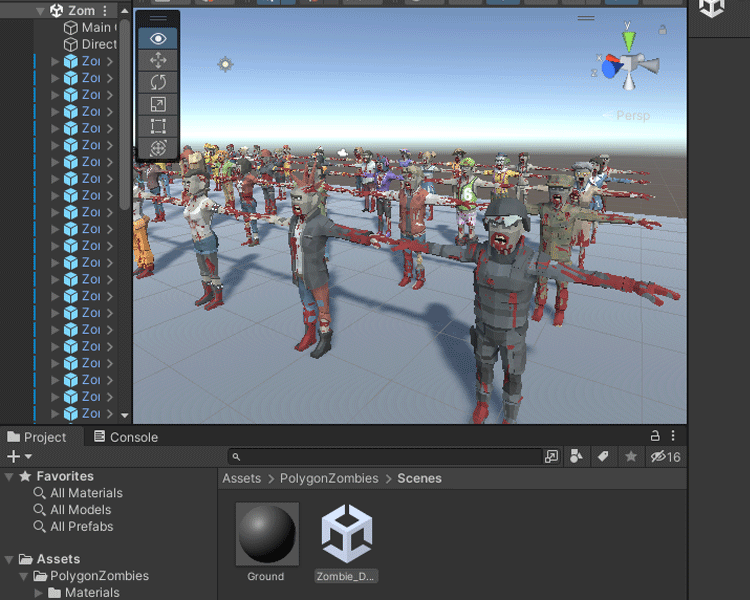Screen dimensions: 750x602
Task: Click the red X axis cone on gizmo
Action: point(612,59)
